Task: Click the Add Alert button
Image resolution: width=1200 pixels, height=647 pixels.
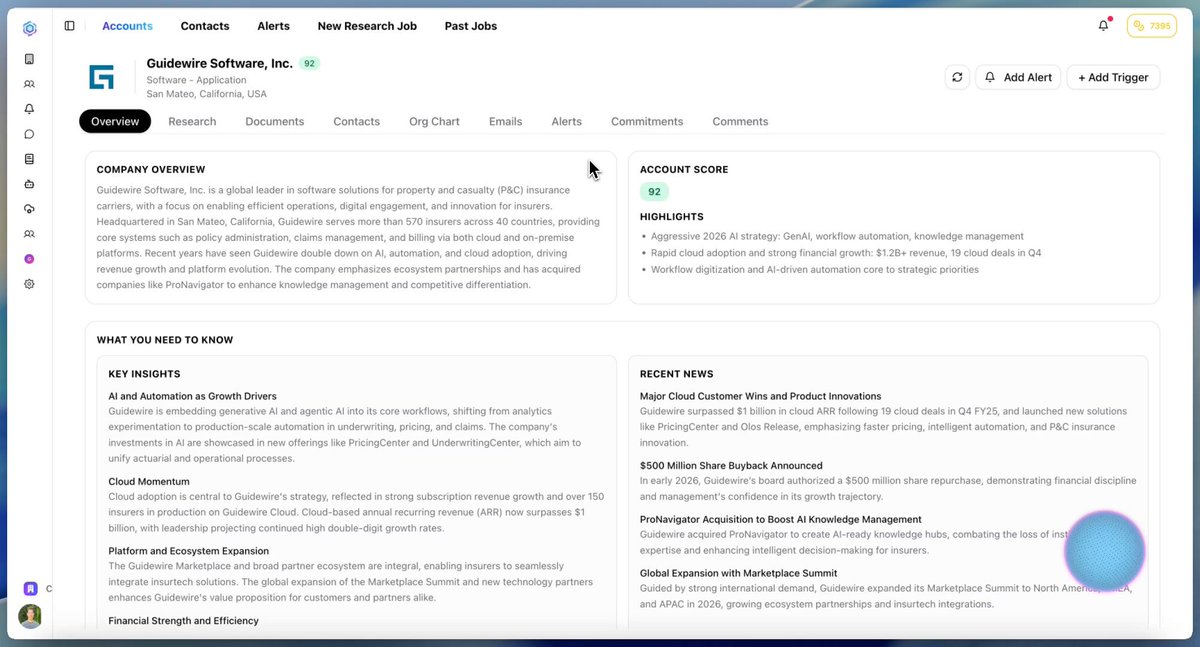Action: click(x=1018, y=77)
